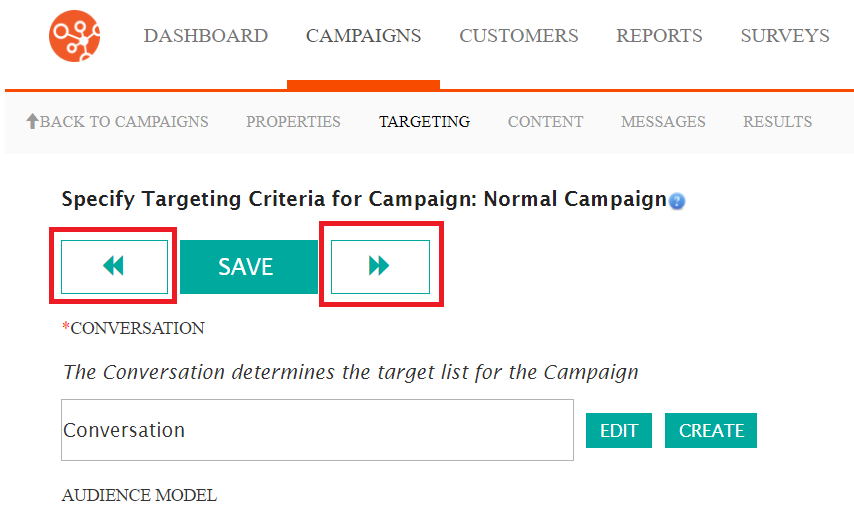
Task: Open the Reports menu item
Action: (x=659, y=36)
